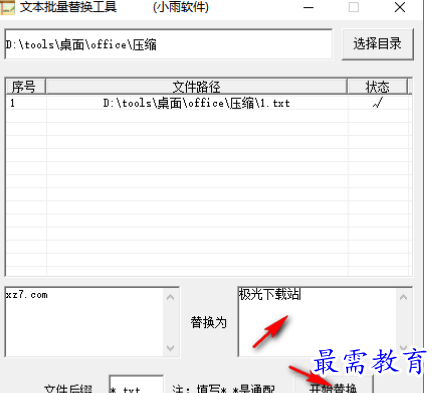The height and width of the screenshot is (393, 435).
Task: Focus the file suffix field *.txt
Action: pyautogui.click(x=136, y=385)
